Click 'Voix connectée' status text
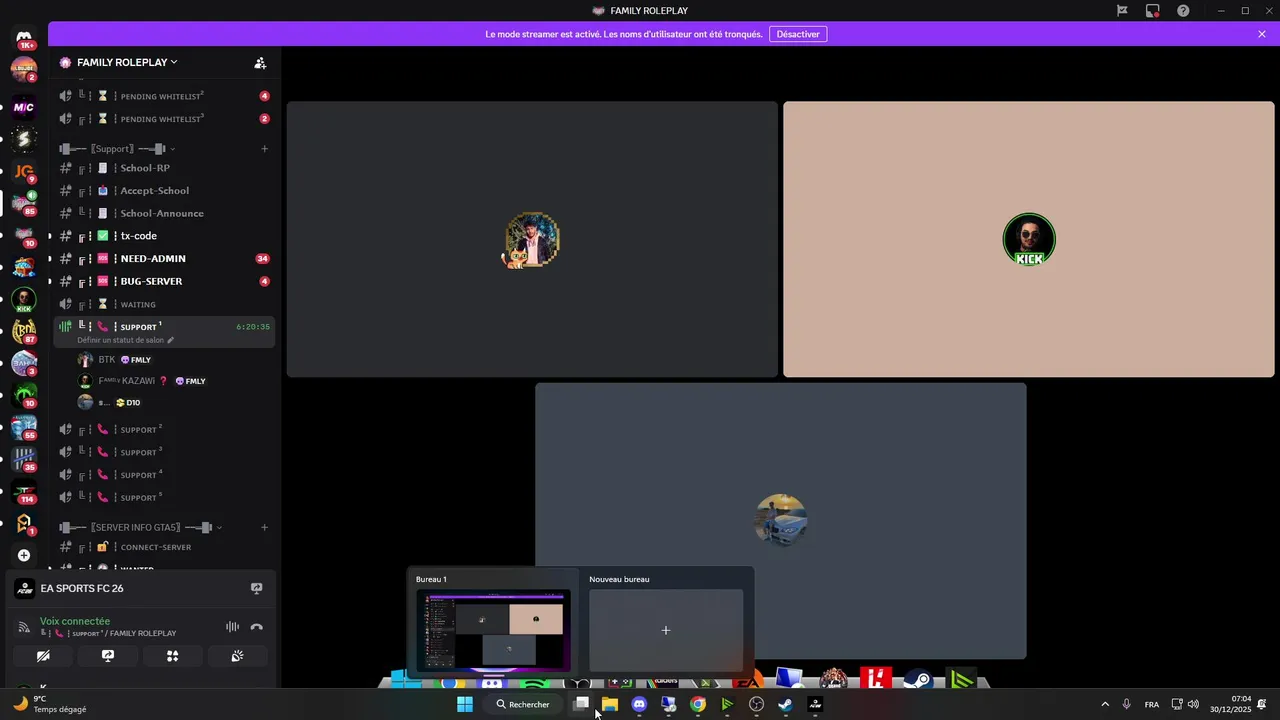This screenshot has width=1280, height=720. point(75,621)
